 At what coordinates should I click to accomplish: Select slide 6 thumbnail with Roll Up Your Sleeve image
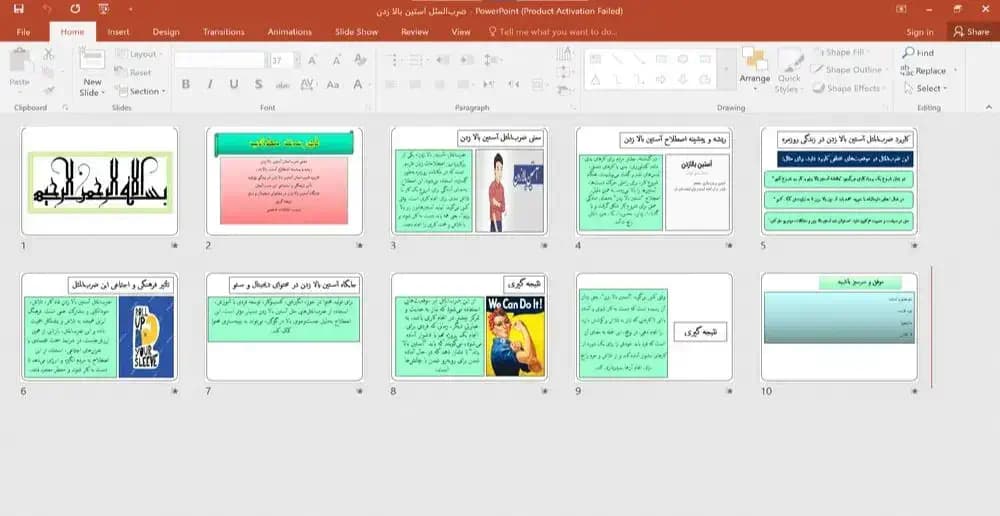click(x=99, y=327)
